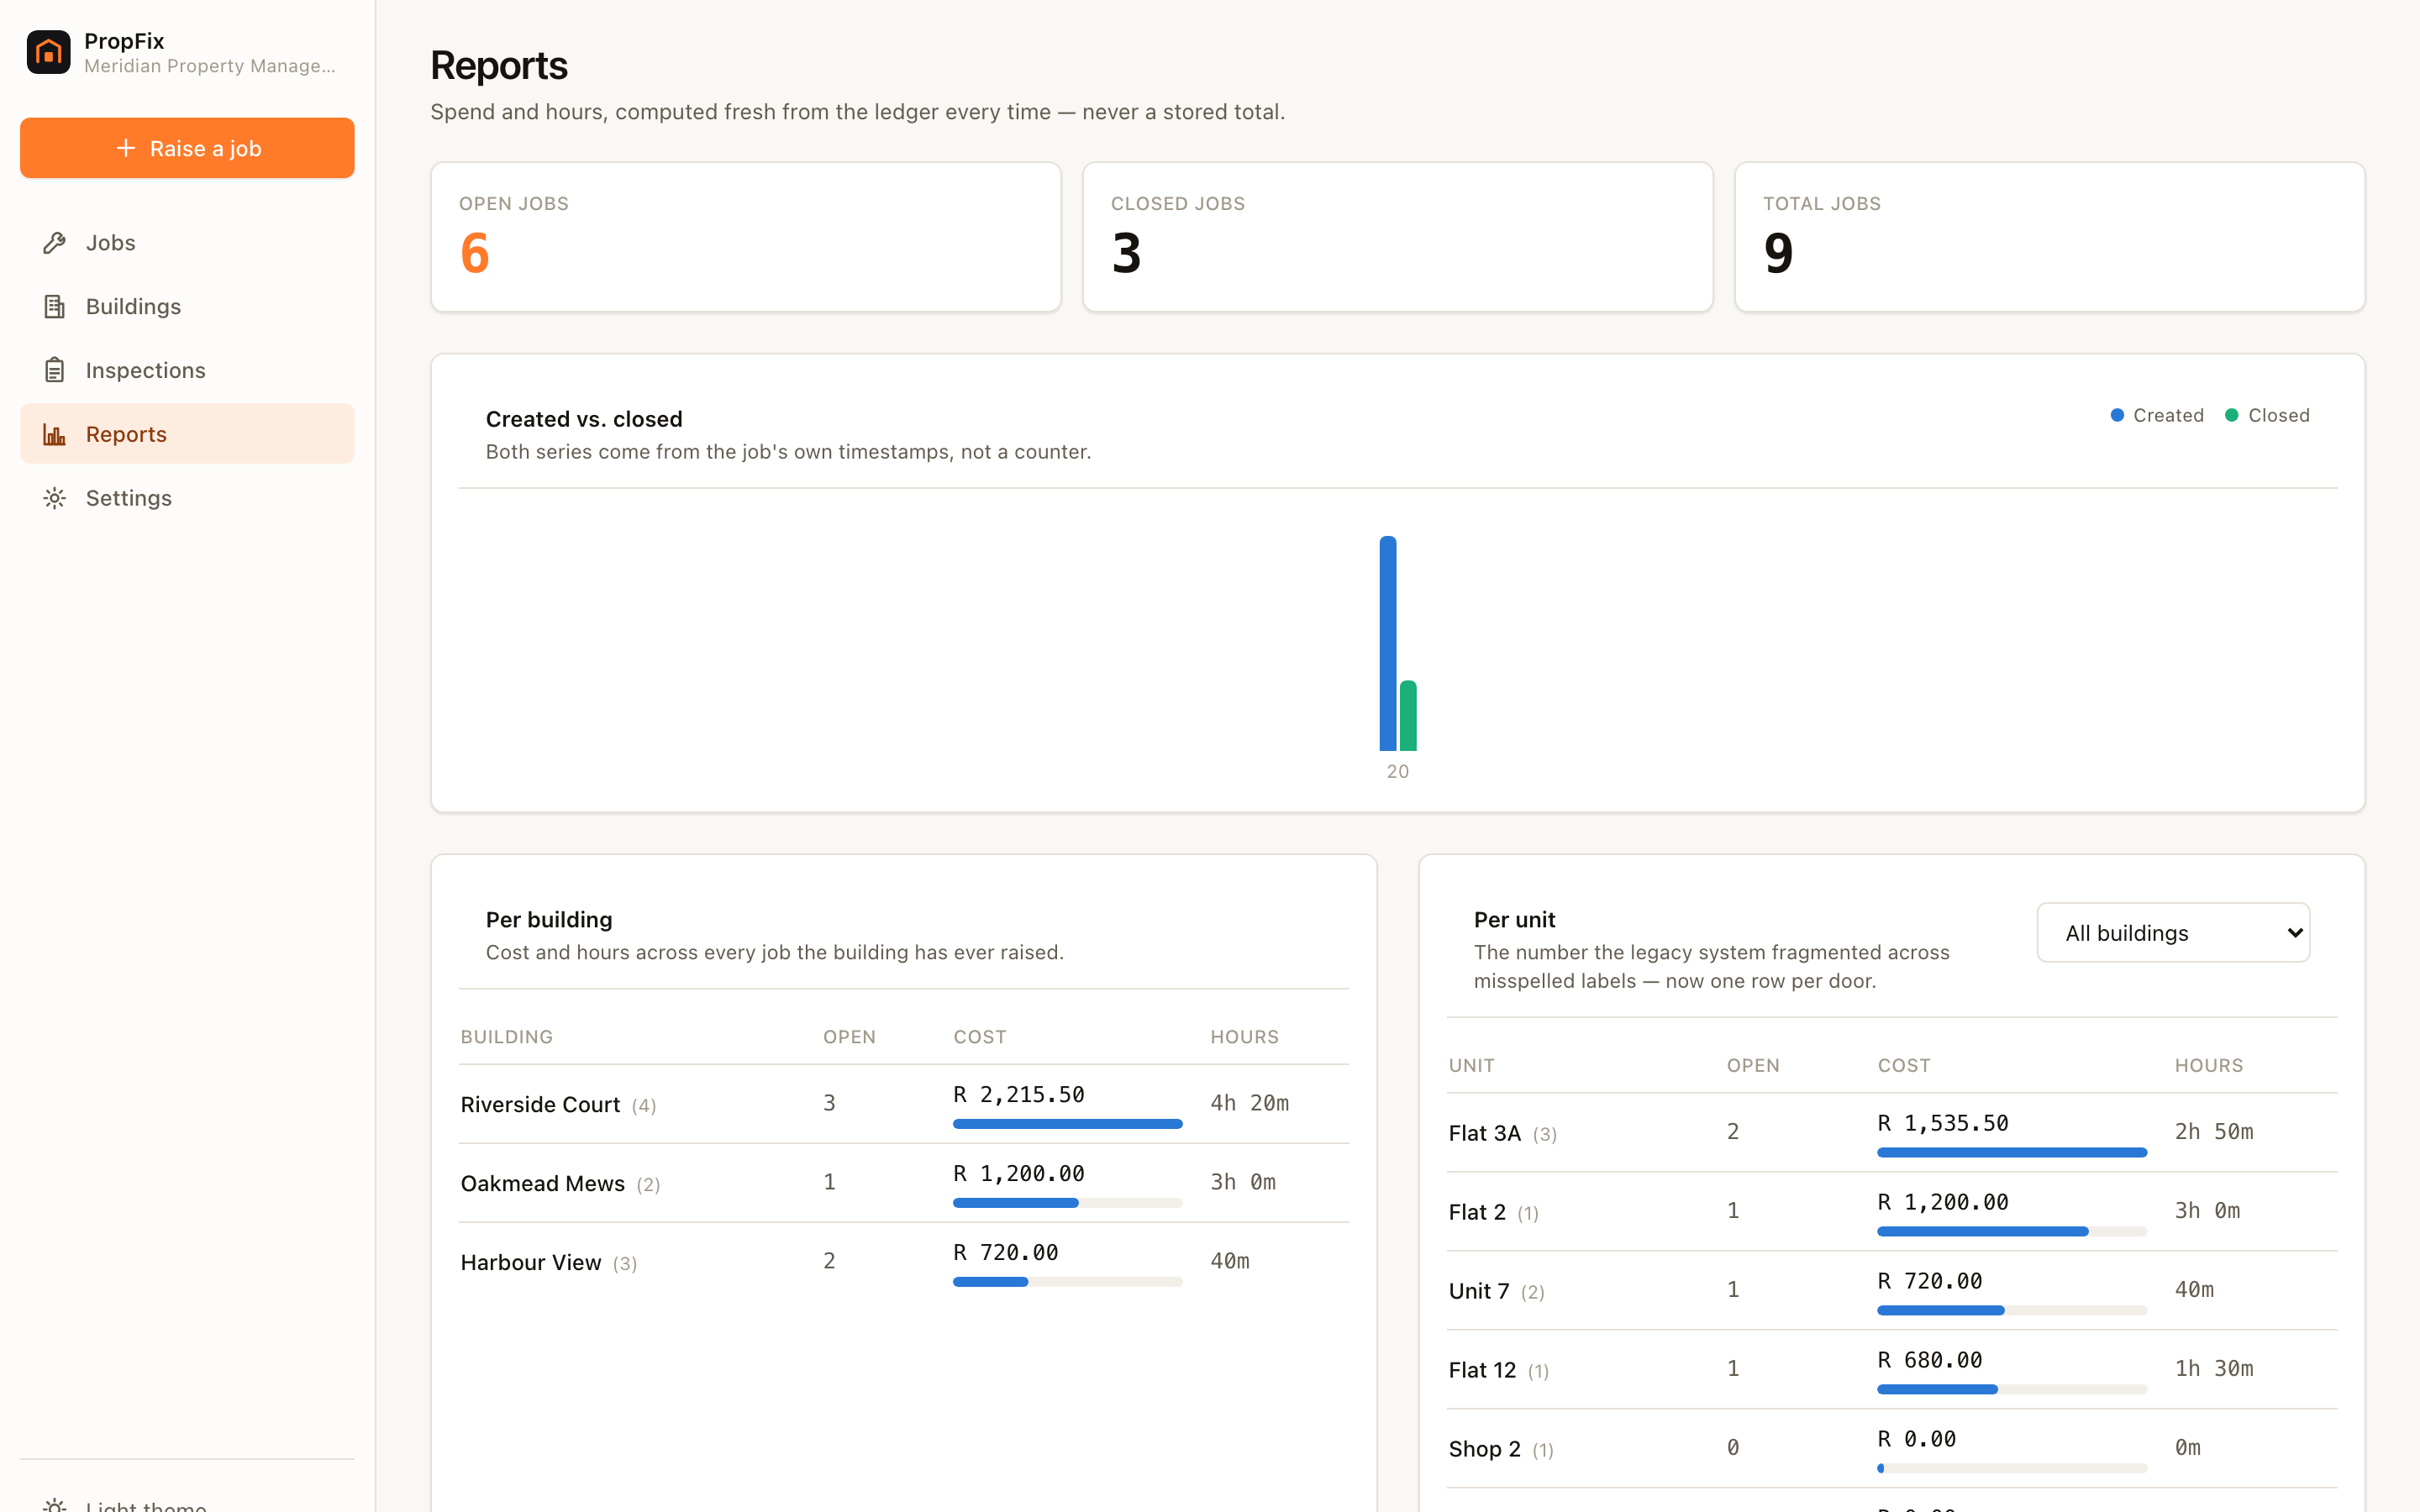This screenshot has width=2420, height=1512.
Task: Click the 4h 20m hours value
Action: coord(1250,1103)
